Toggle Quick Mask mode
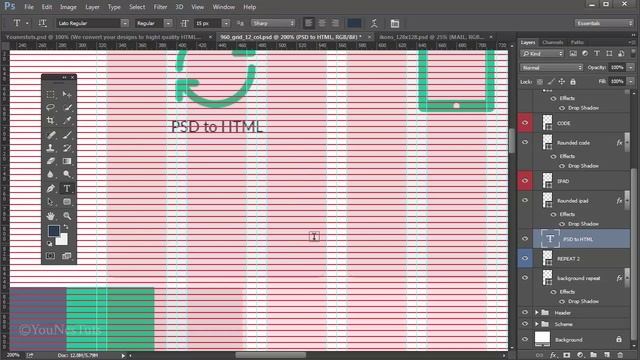The image size is (640, 360). coord(51,256)
